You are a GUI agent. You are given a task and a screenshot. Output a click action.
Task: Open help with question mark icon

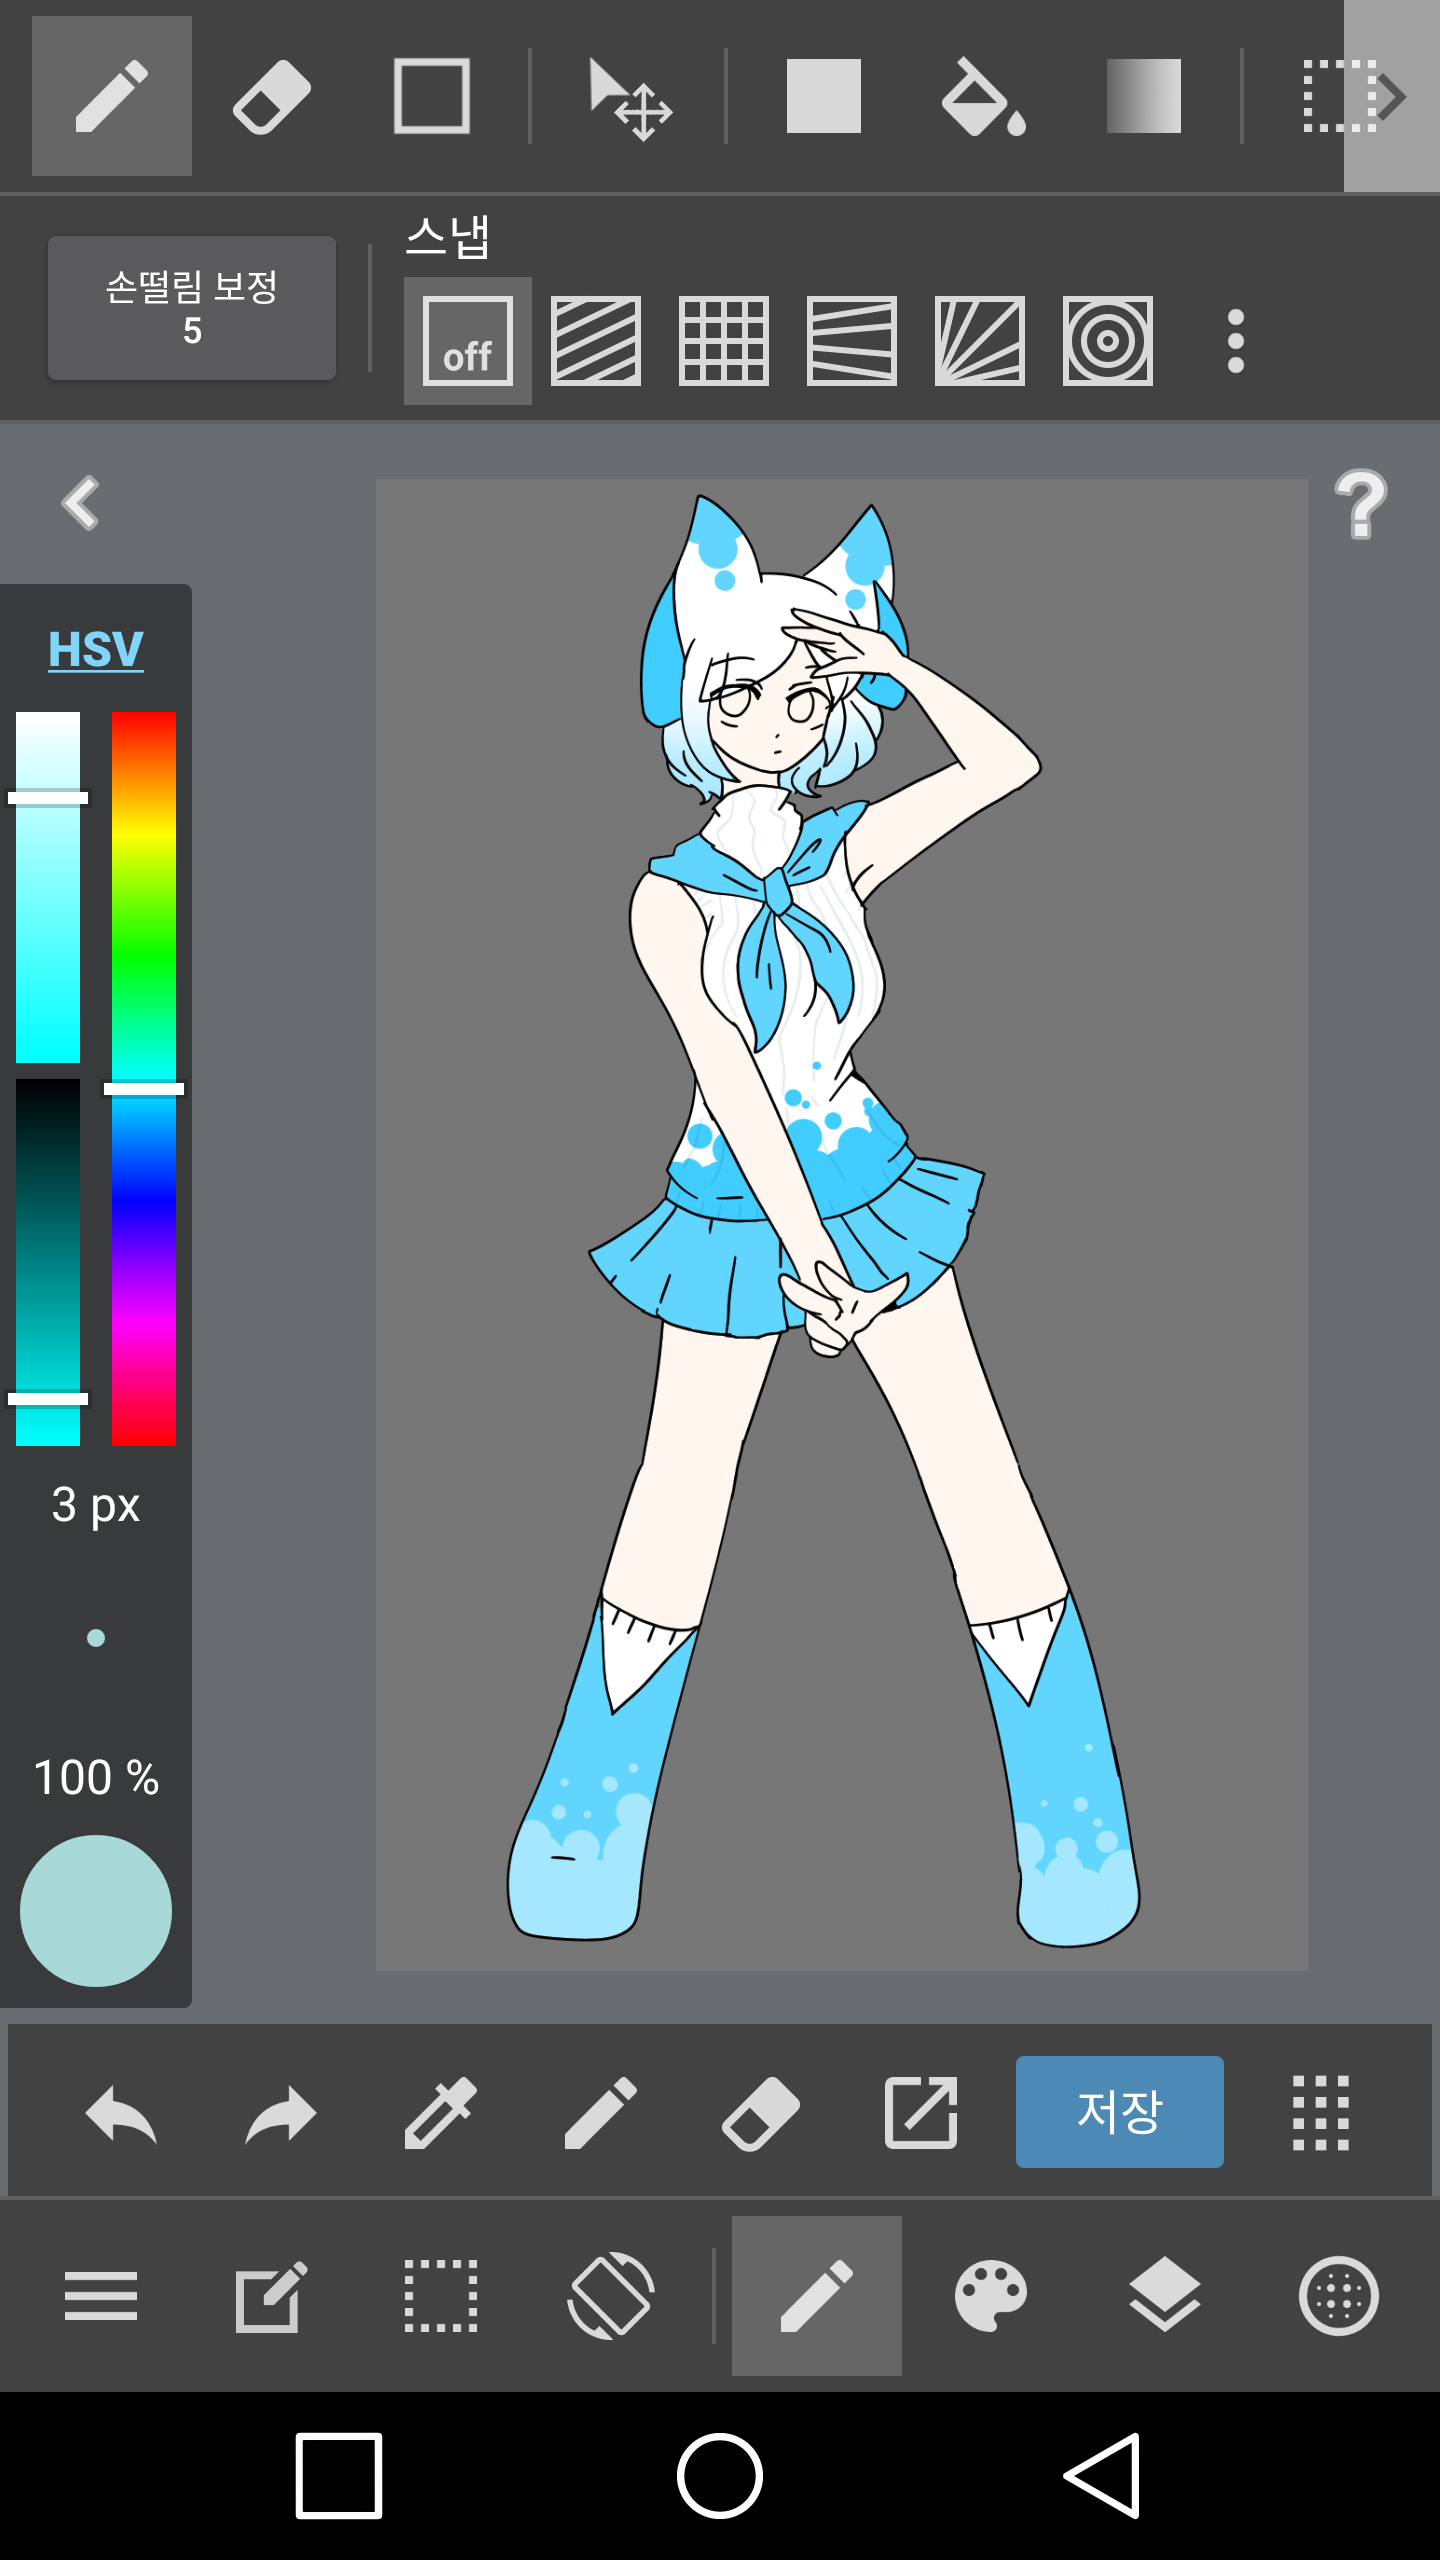(1361, 504)
